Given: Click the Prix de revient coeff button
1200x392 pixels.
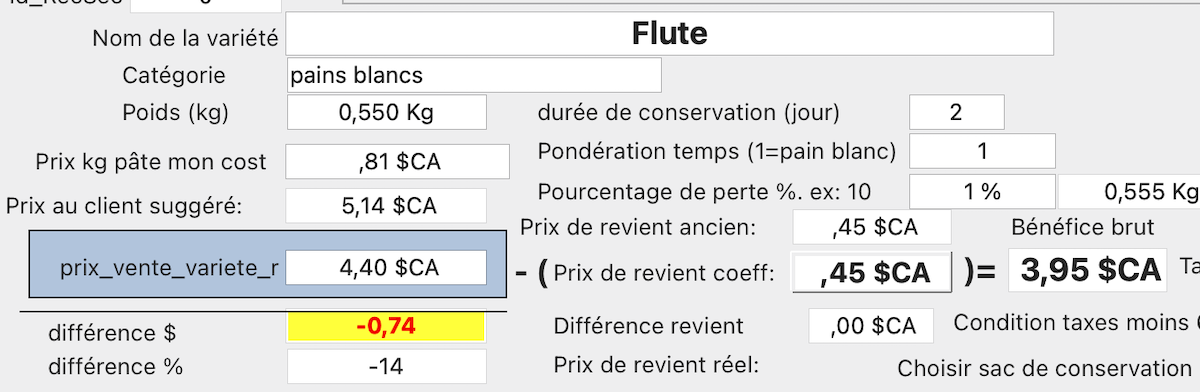Looking at the screenshot, I should pyautogui.click(x=872, y=271).
